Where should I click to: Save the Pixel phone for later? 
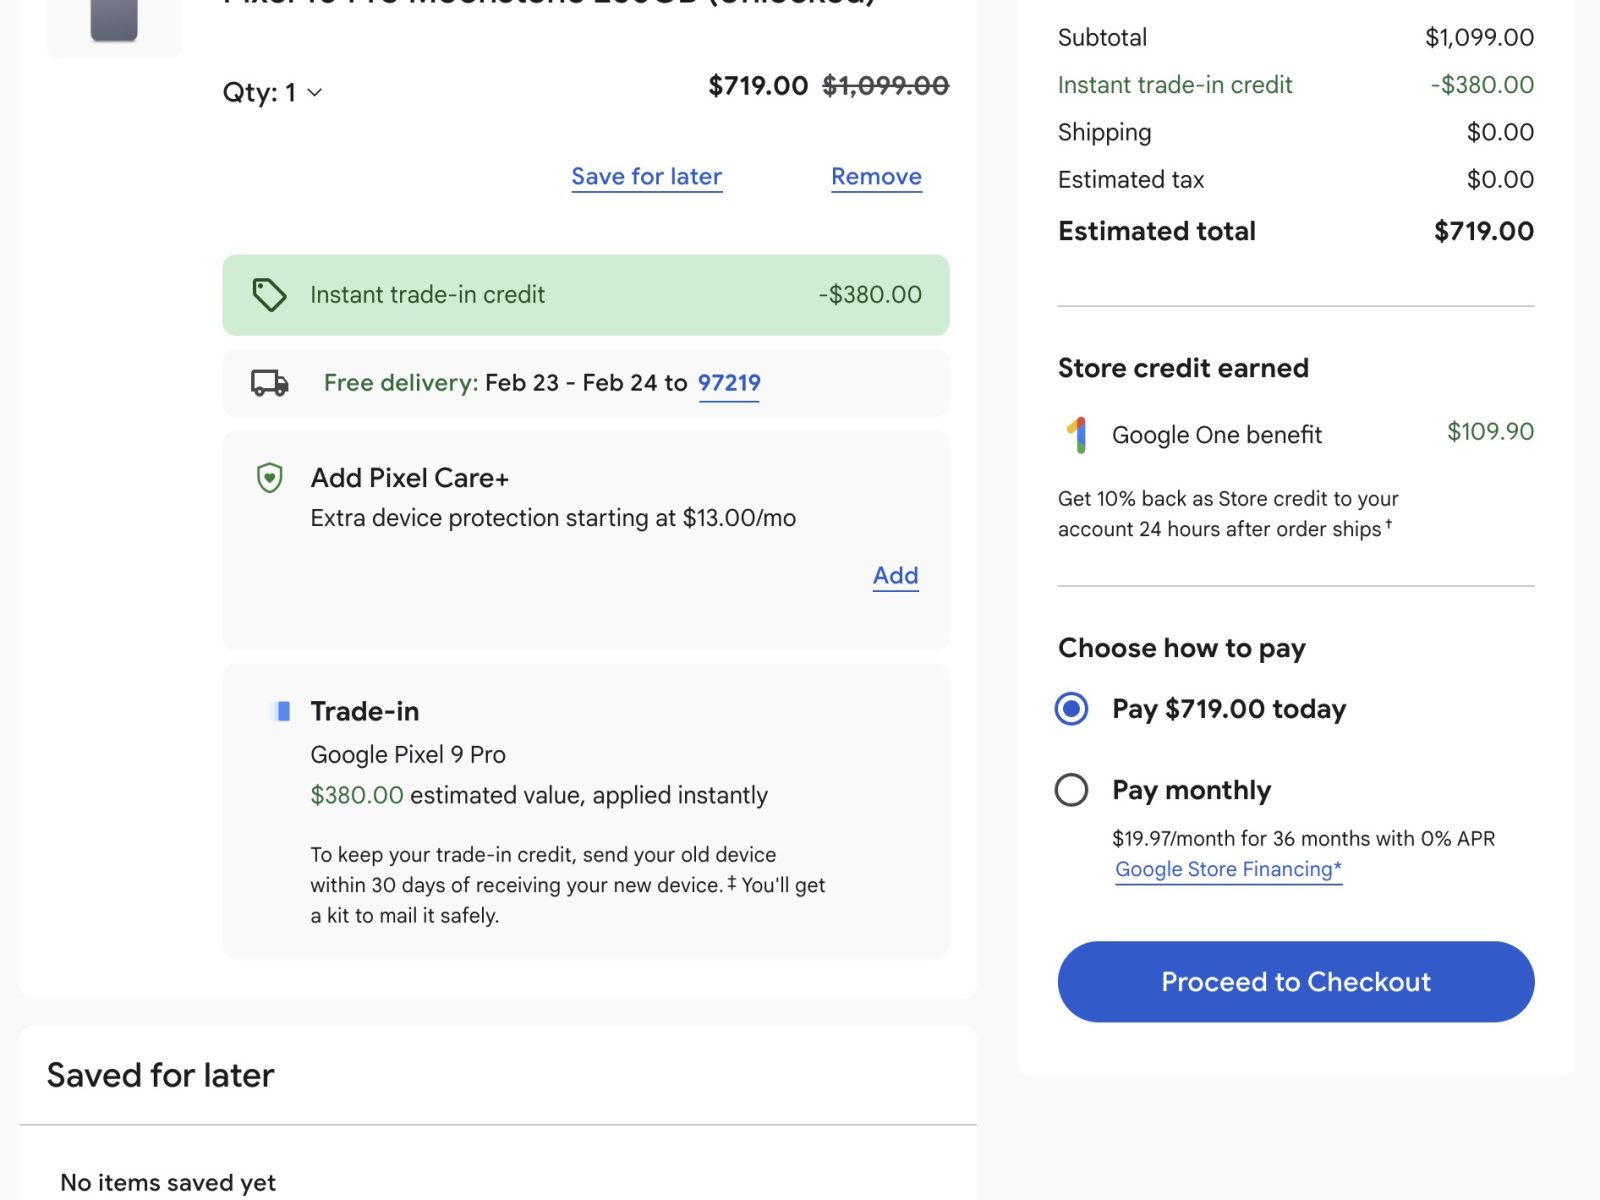tap(646, 177)
